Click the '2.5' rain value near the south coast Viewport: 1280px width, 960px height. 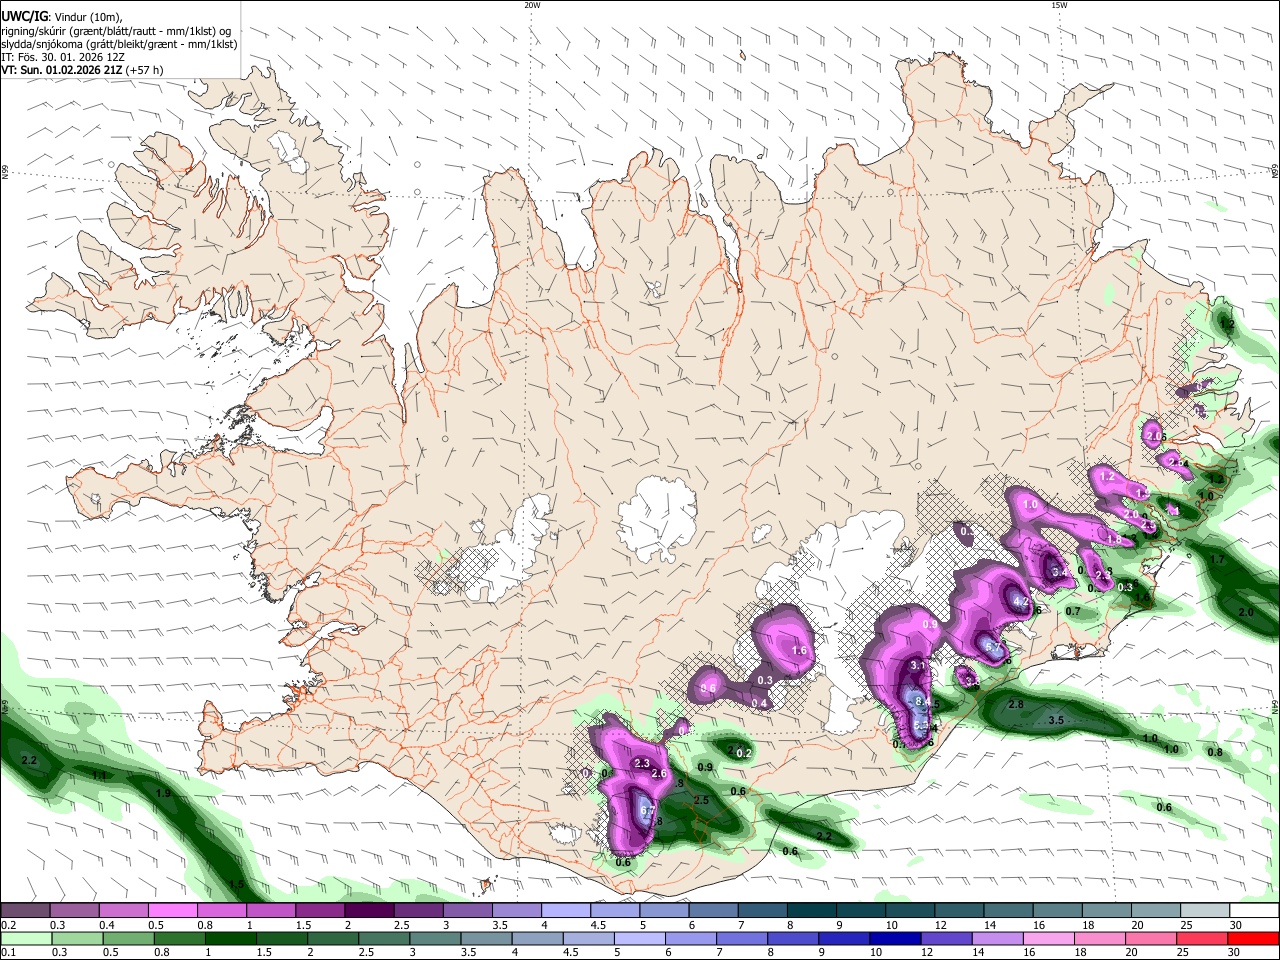pyautogui.click(x=701, y=801)
